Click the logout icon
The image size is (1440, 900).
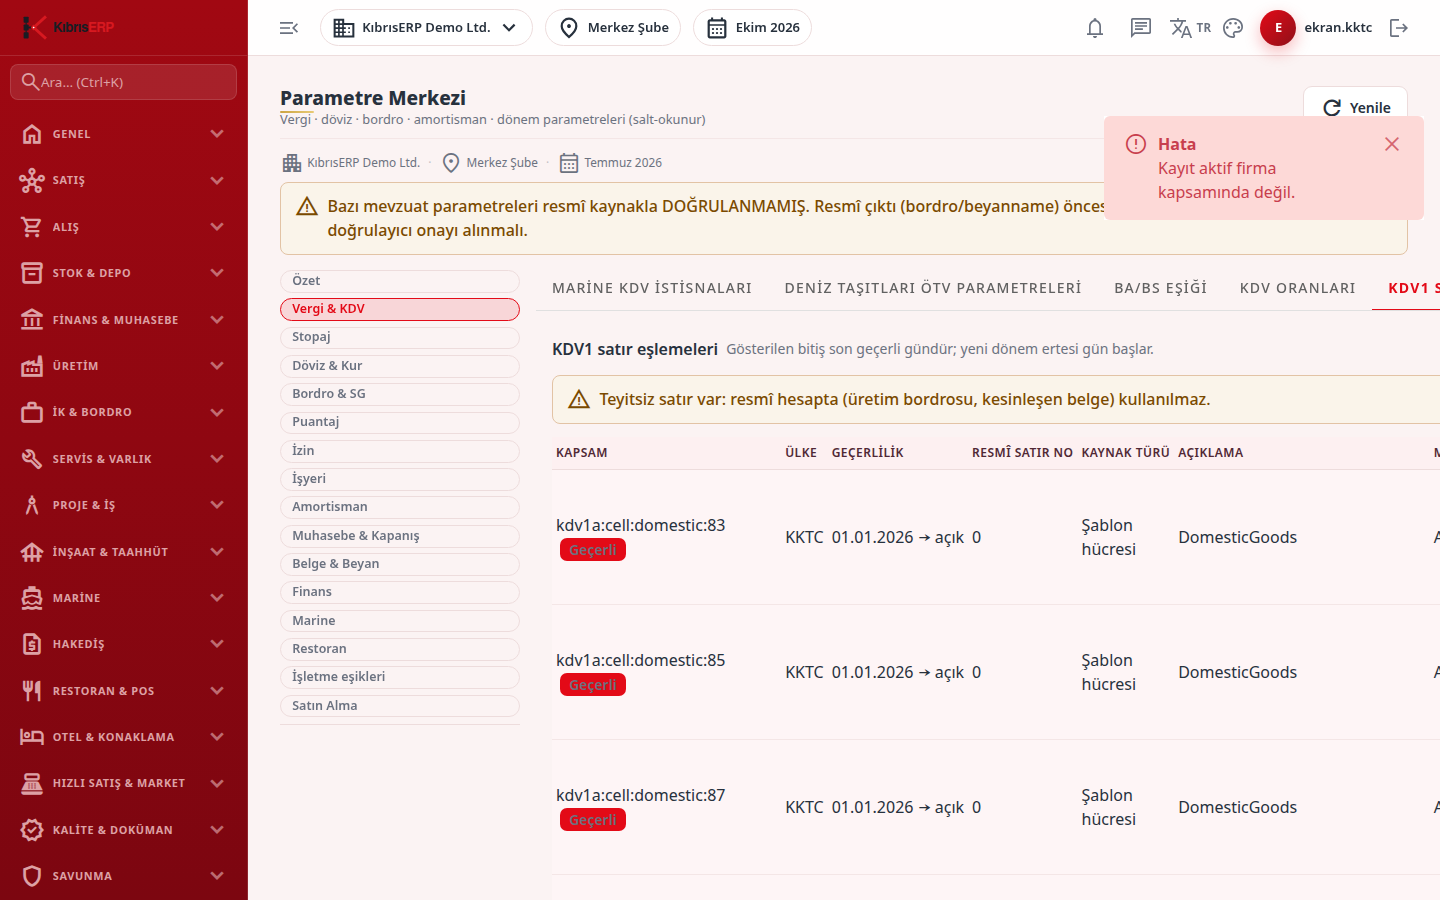(1399, 28)
